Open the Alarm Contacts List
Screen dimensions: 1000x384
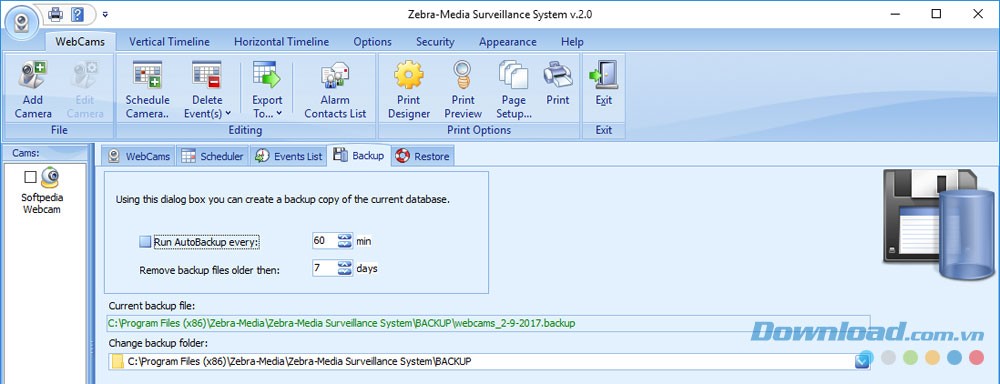[335, 89]
